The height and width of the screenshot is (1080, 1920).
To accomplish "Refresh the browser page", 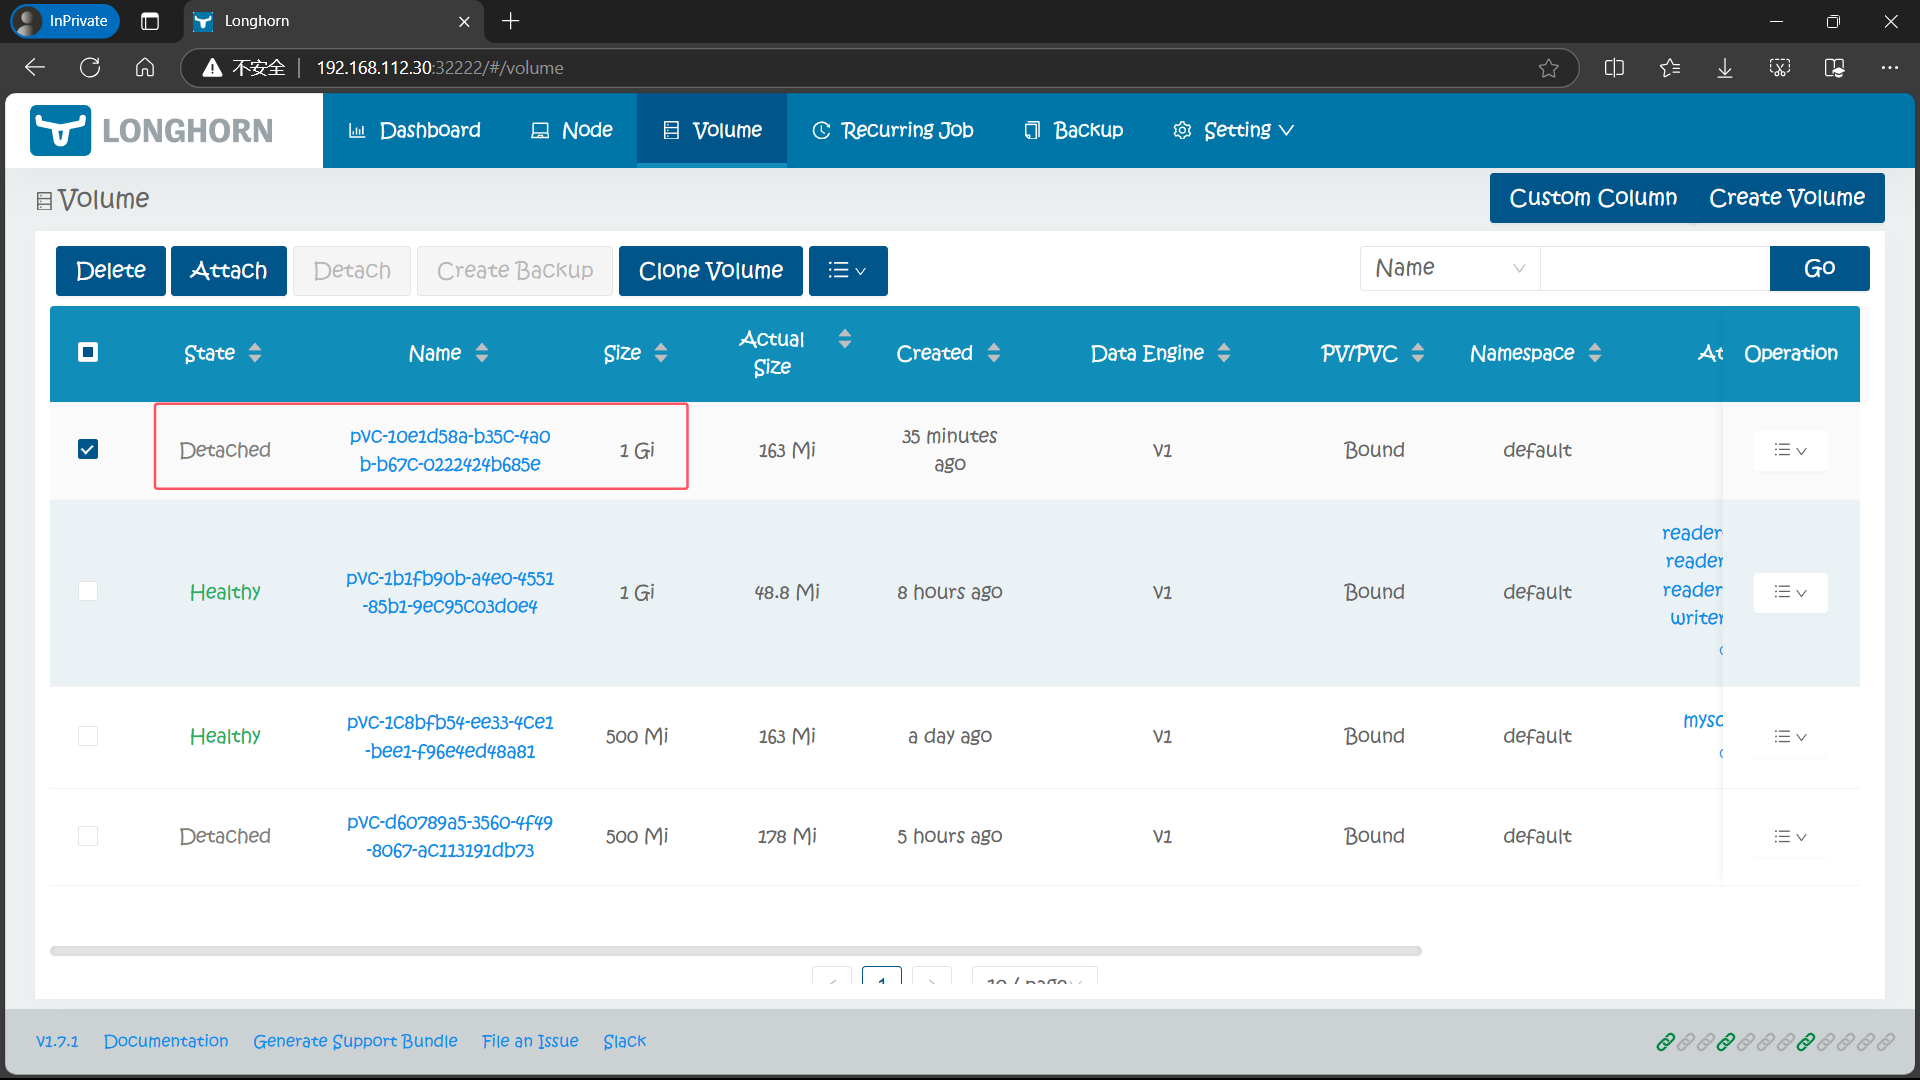I will (x=90, y=68).
